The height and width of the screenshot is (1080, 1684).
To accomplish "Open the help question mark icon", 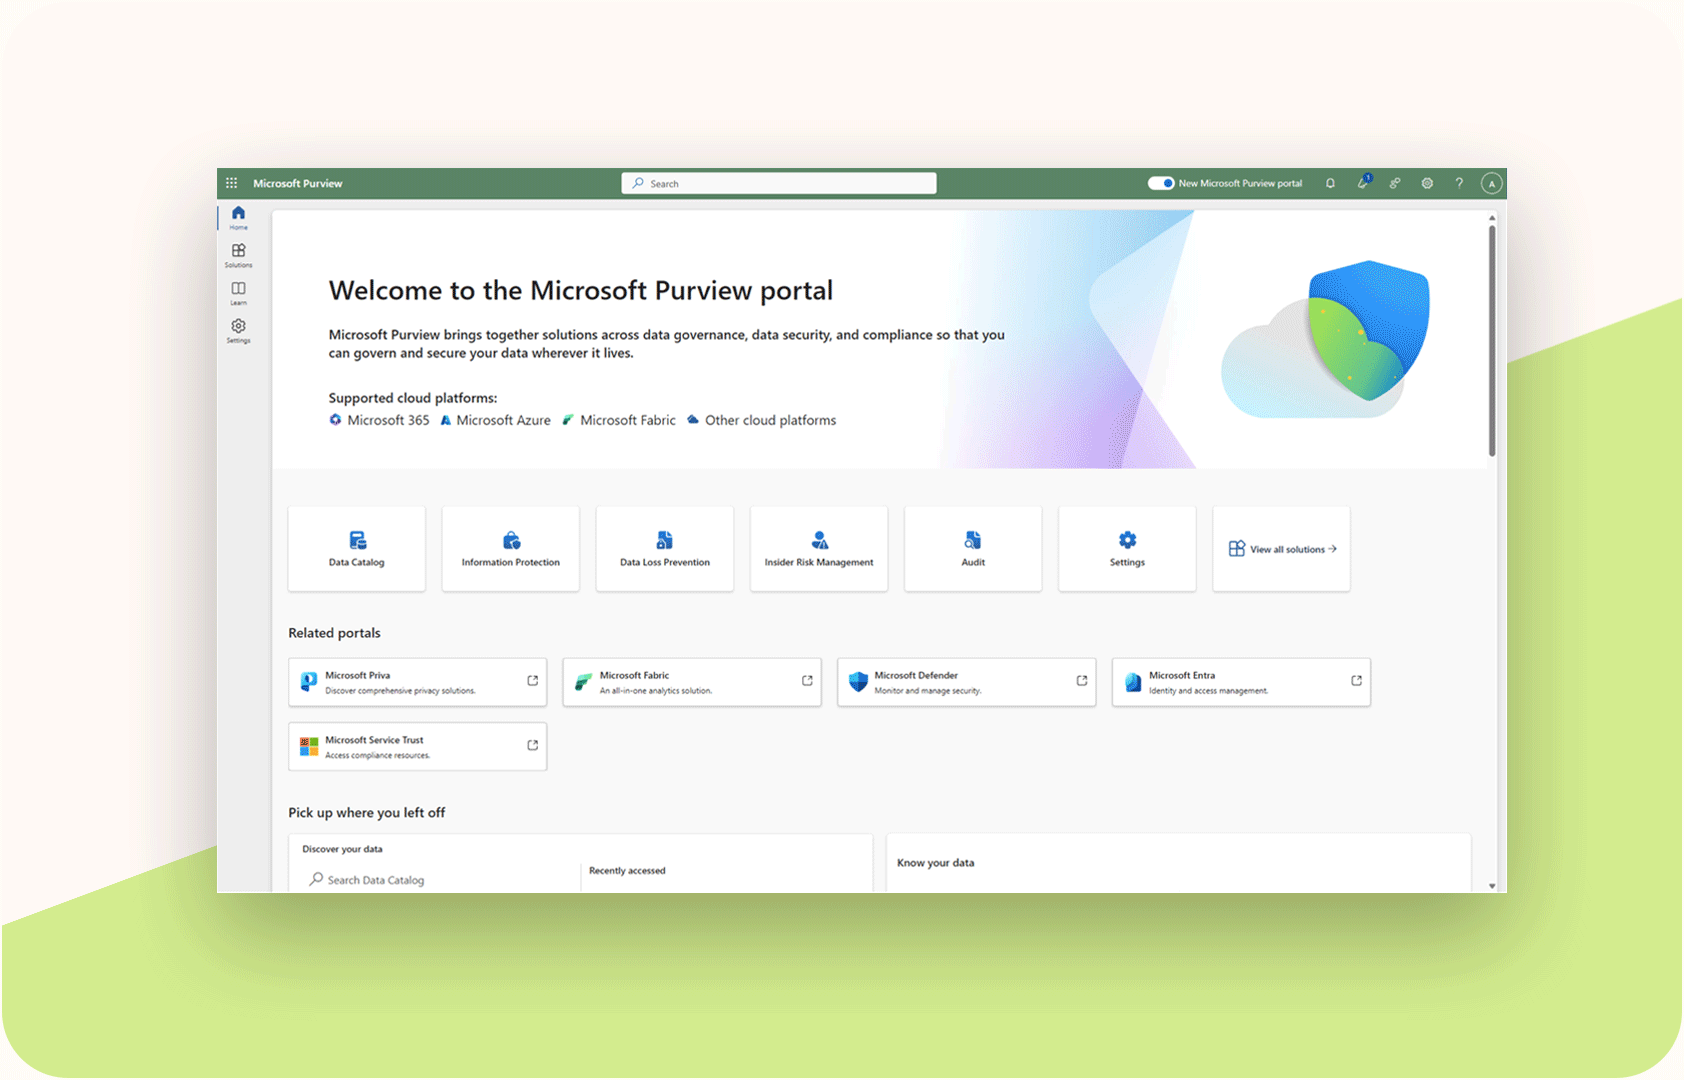I will pyautogui.click(x=1459, y=184).
